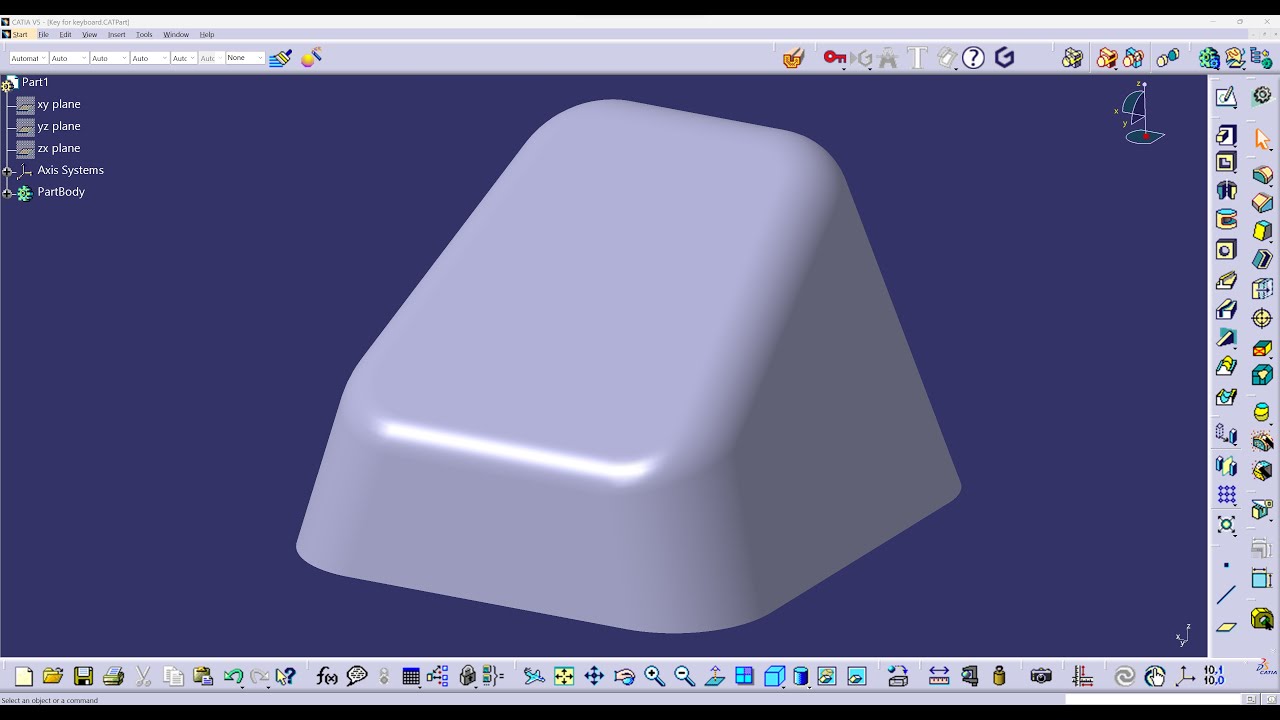The image size is (1280, 720).
Task: Select the Chamfer tool
Action: pyautogui.click(x=1262, y=203)
